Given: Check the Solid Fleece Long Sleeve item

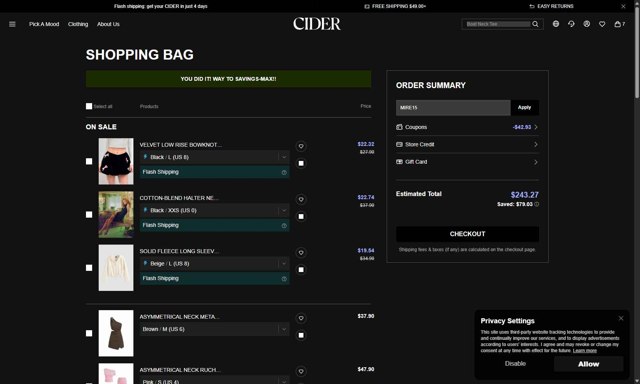Looking at the screenshot, I should point(89,268).
